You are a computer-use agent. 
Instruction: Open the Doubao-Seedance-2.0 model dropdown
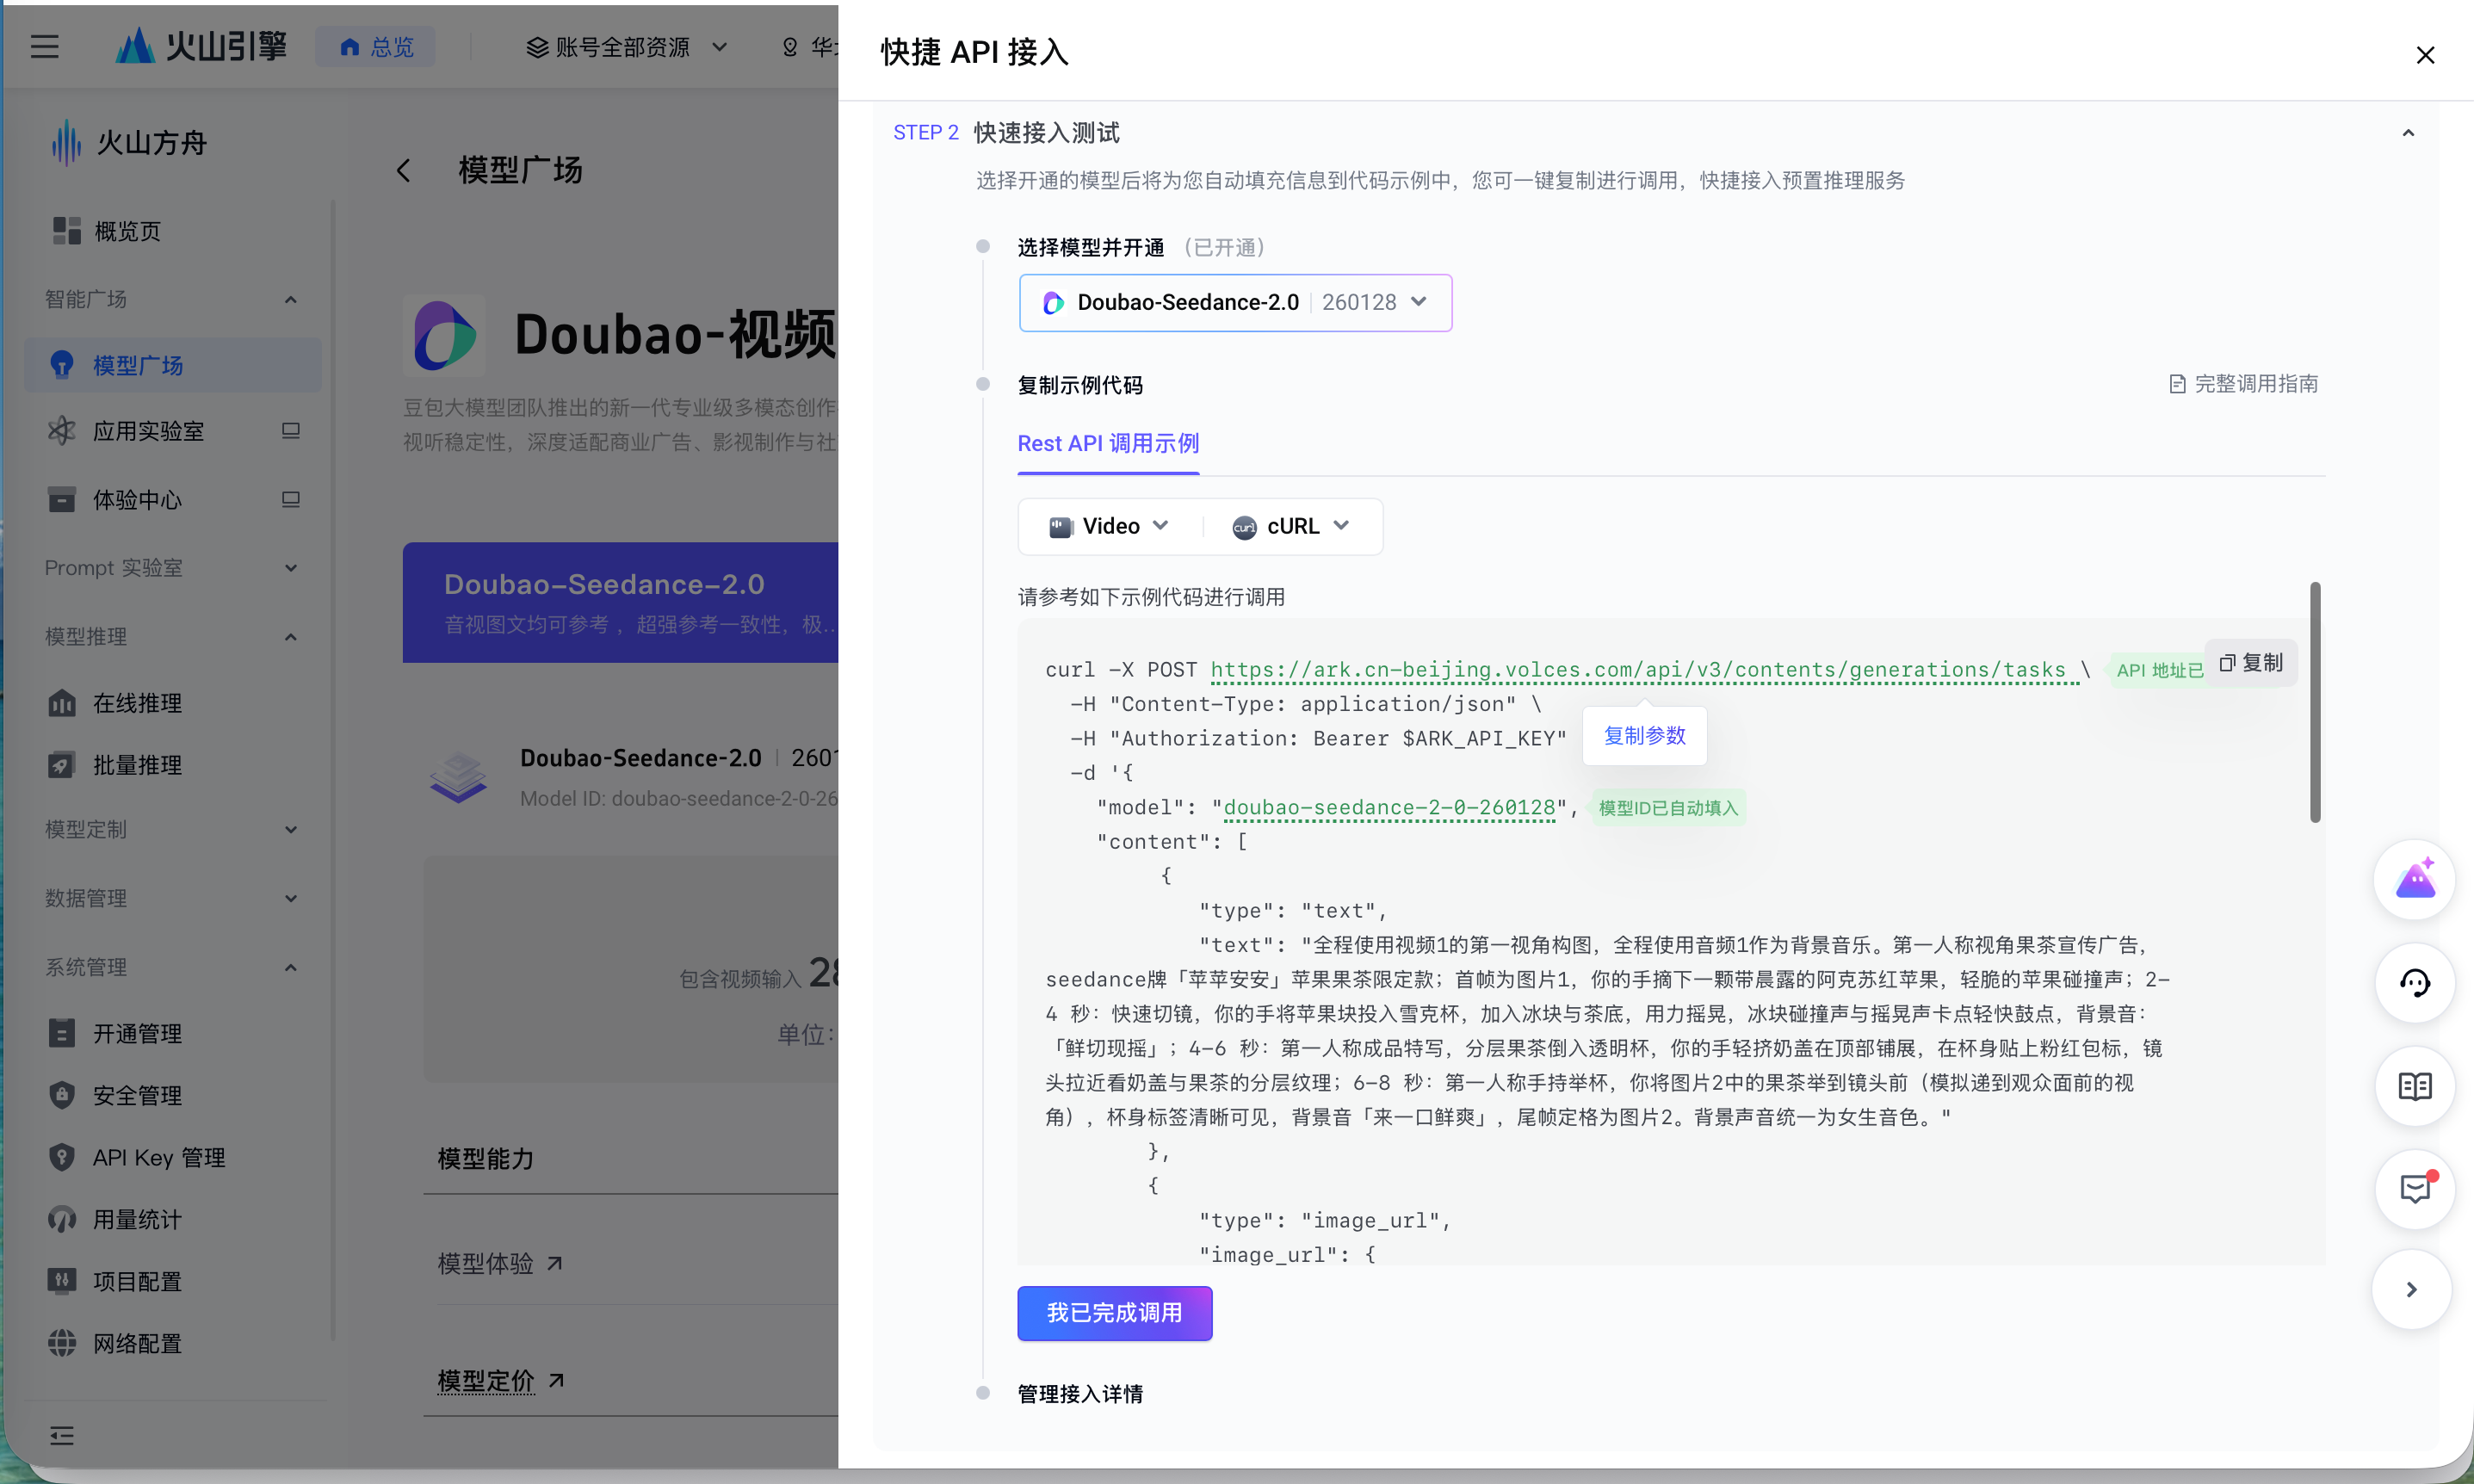tap(1234, 302)
